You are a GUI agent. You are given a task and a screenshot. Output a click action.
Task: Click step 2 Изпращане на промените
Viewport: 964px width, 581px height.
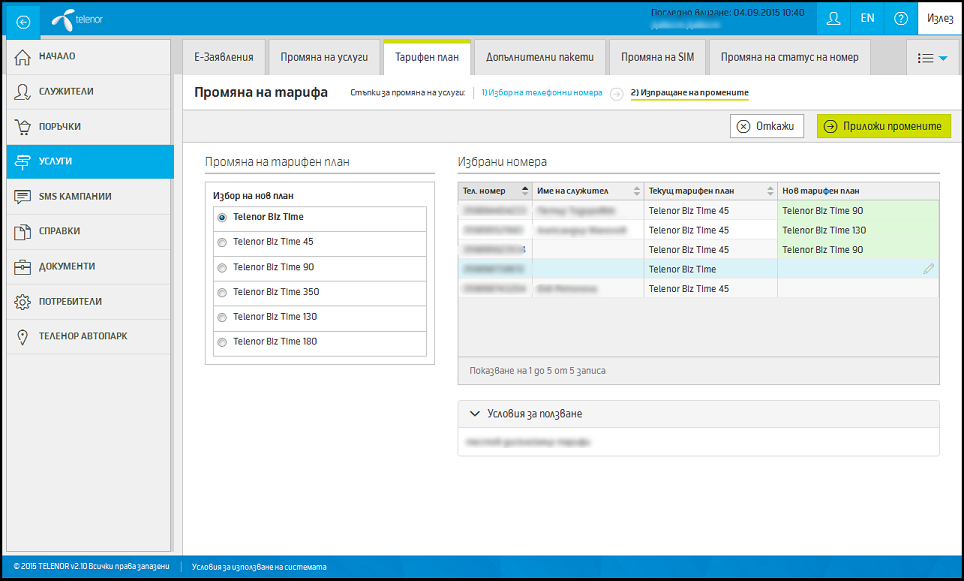690,93
